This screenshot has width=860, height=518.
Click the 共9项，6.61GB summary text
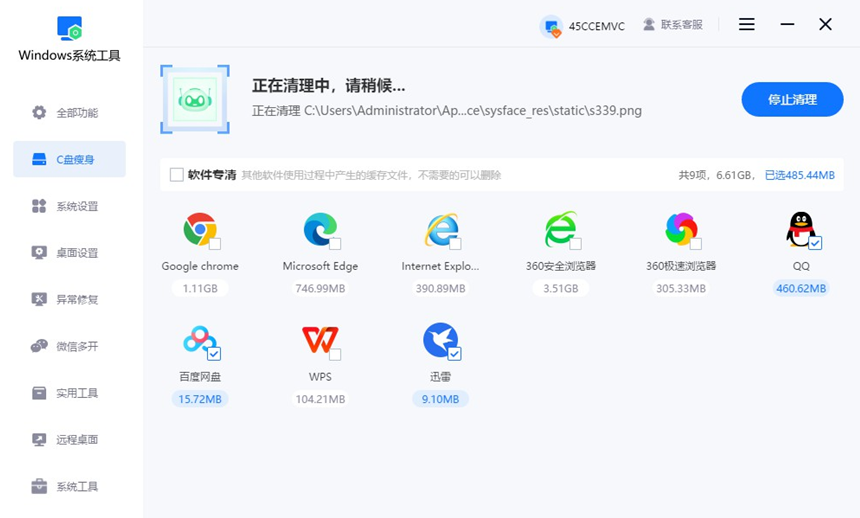click(x=717, y=175)
